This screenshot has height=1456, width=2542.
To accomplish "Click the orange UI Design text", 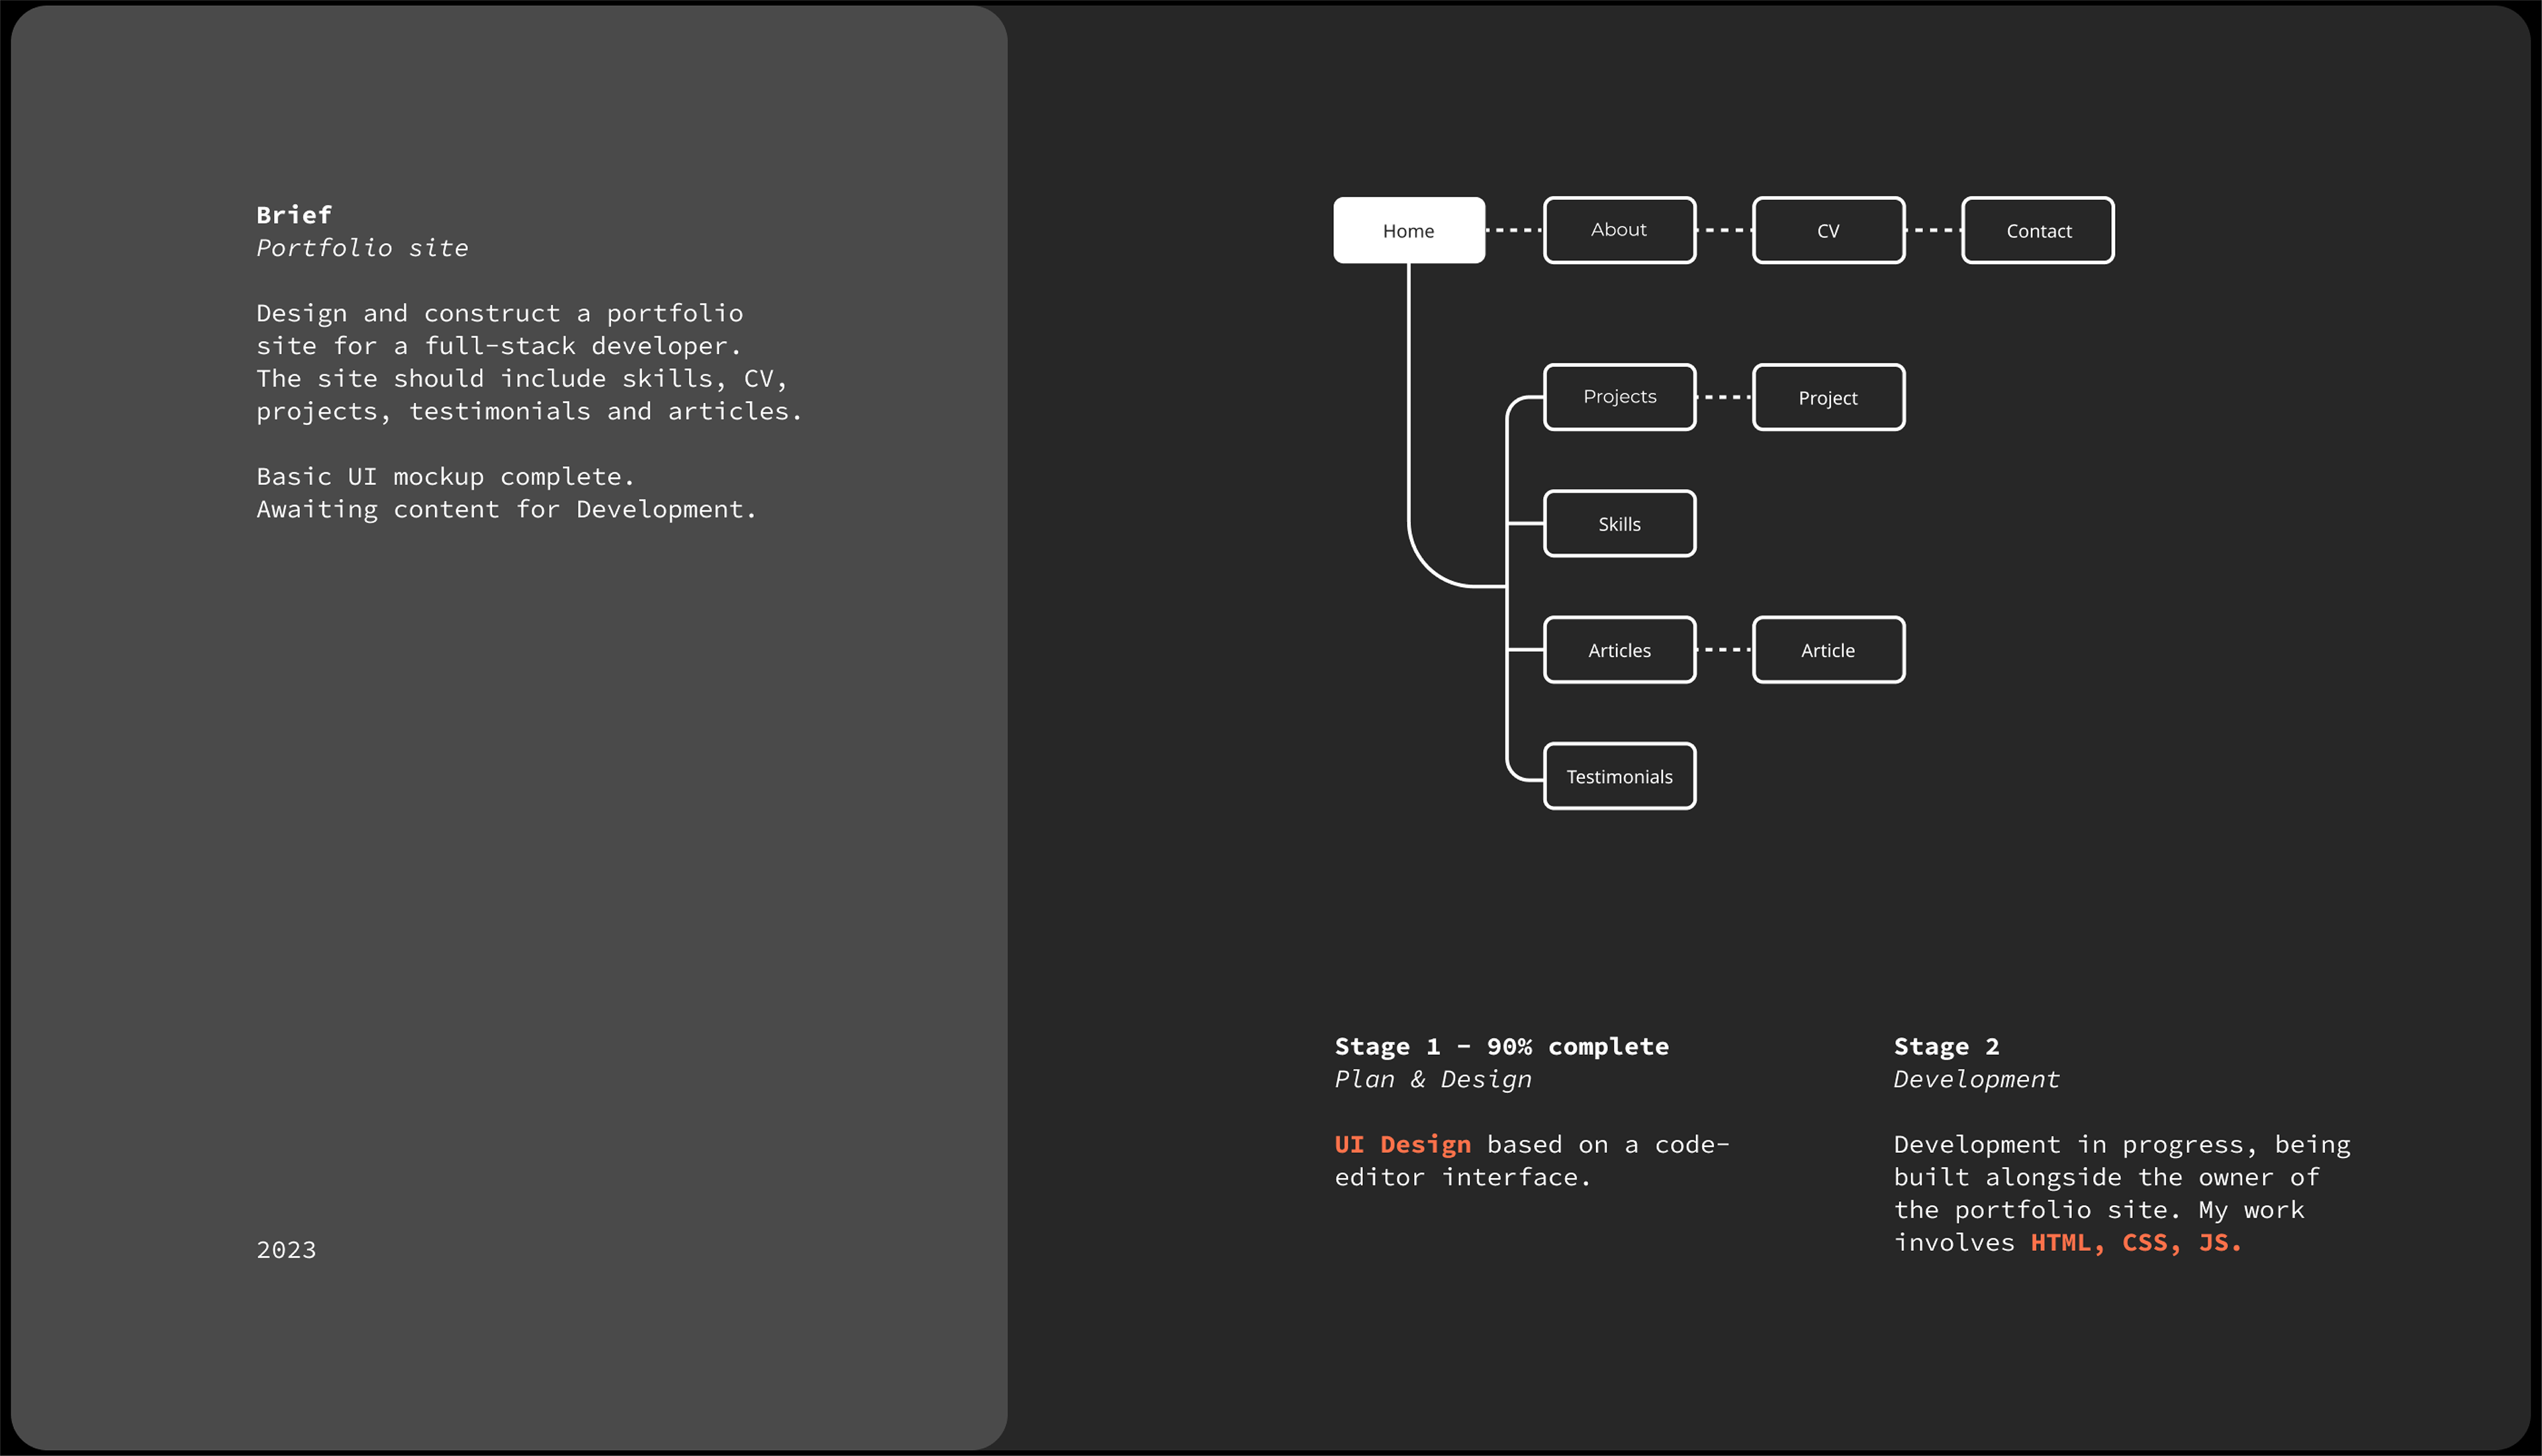I will pos(1402,1144).
